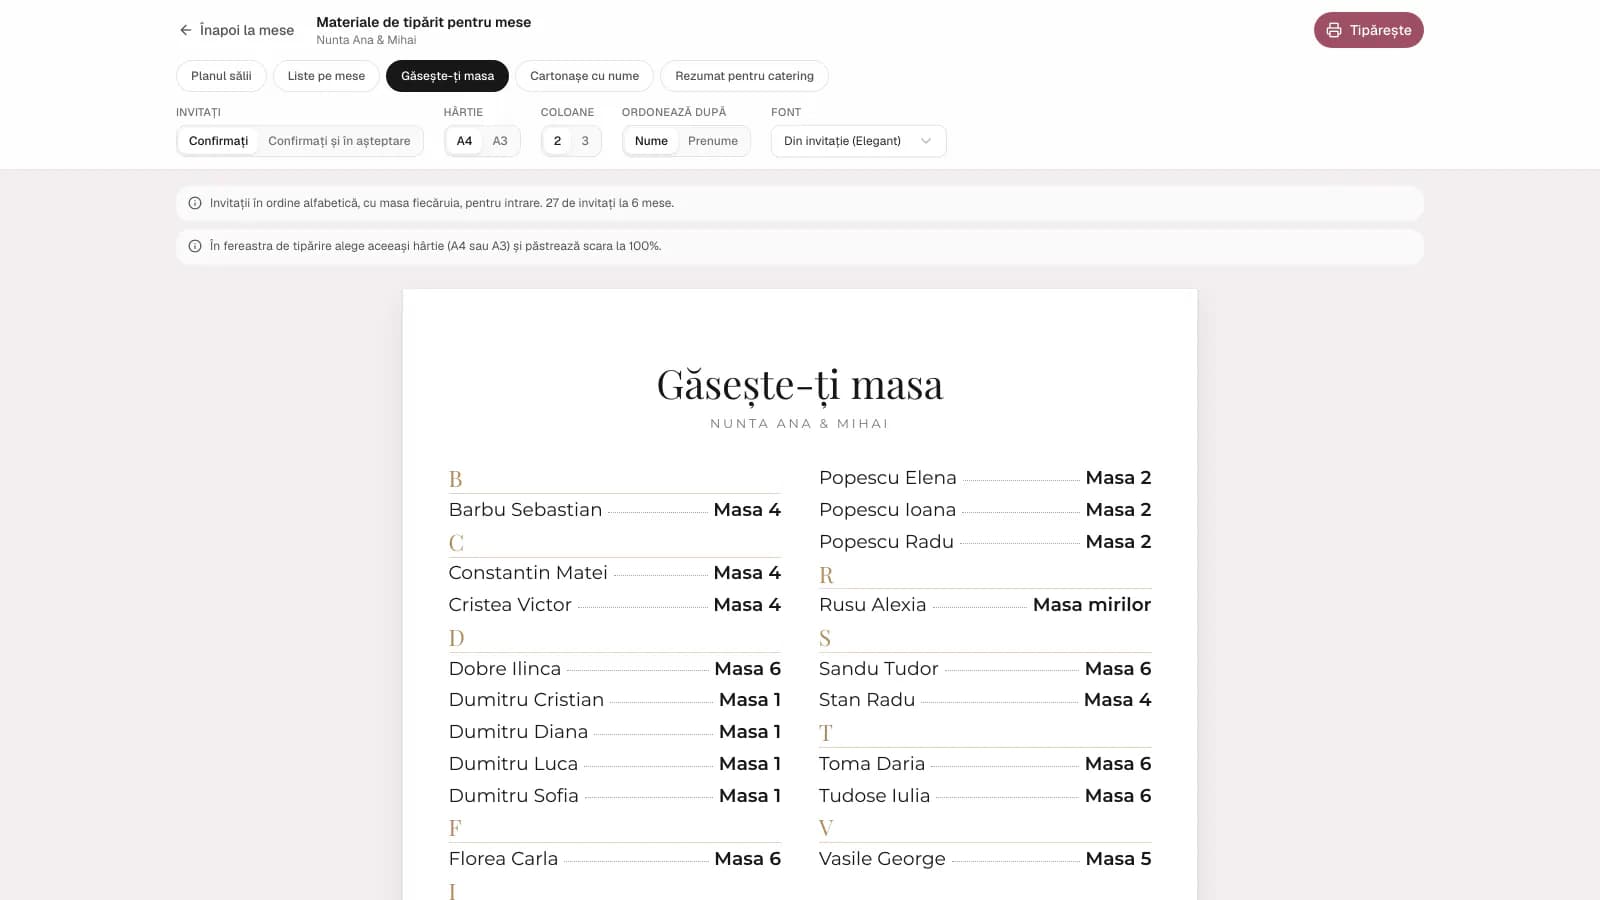Click the page heading Materiale de tipărit pentru mese

coord(424,22)
